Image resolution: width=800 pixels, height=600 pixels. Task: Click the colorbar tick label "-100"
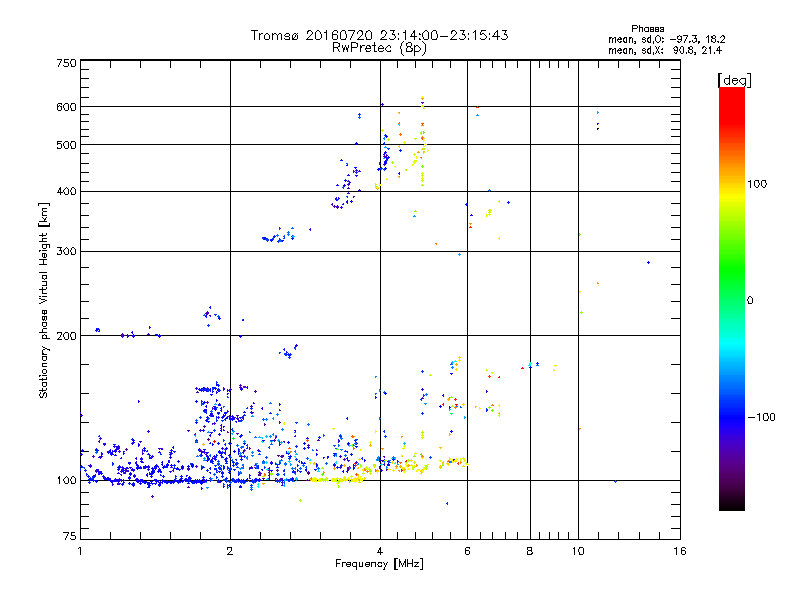761,417
